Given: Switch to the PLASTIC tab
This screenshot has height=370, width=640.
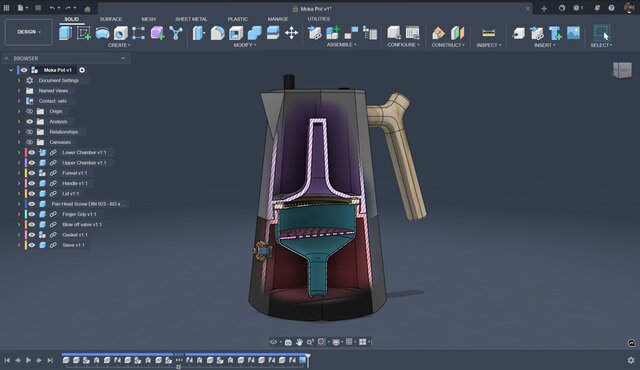Looking at the screenshot, I should tap(238, 19).
